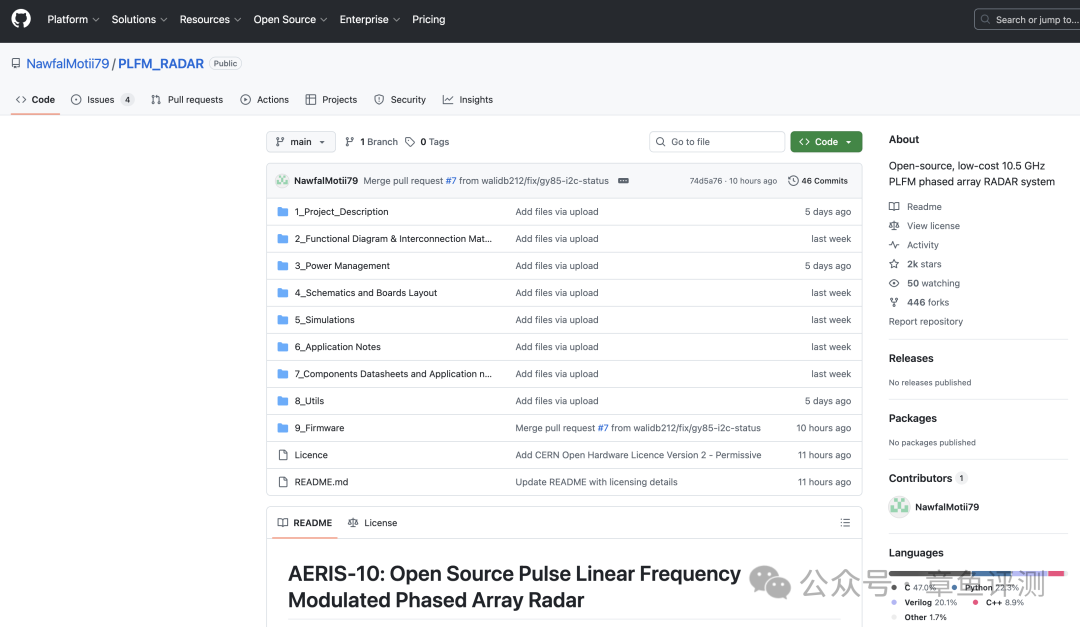1080x627 pixels.
Task: Open Update README with licensing details commit
Action: (596, 482)
